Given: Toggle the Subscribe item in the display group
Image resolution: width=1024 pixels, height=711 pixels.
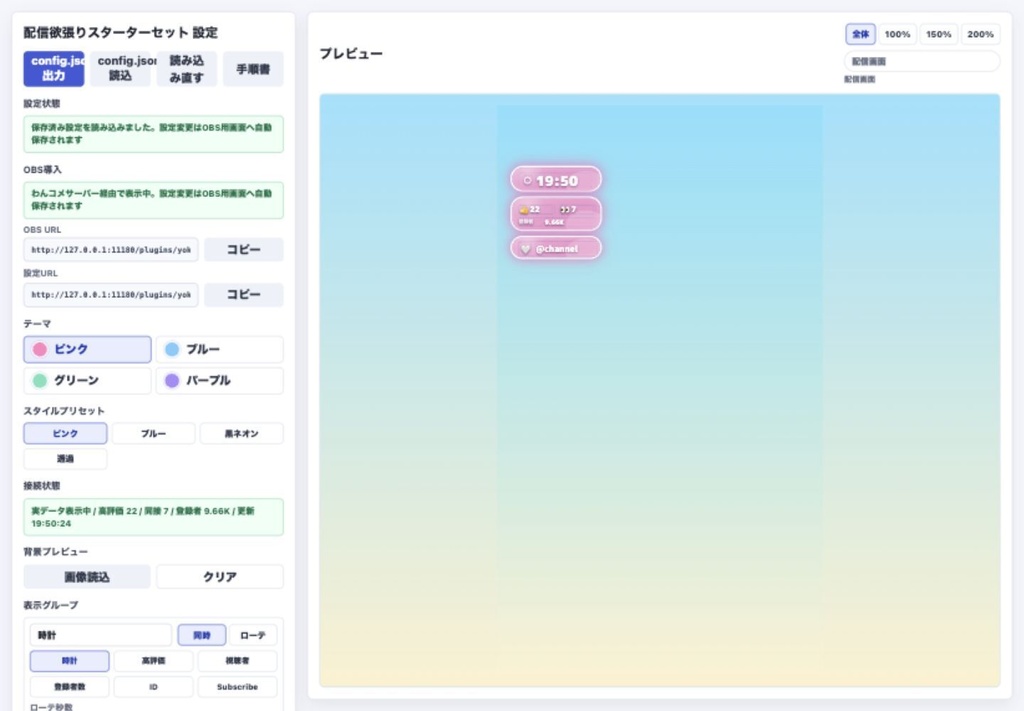Looking at the screenshot, I should pyautogui.click(x=238, y=687).
